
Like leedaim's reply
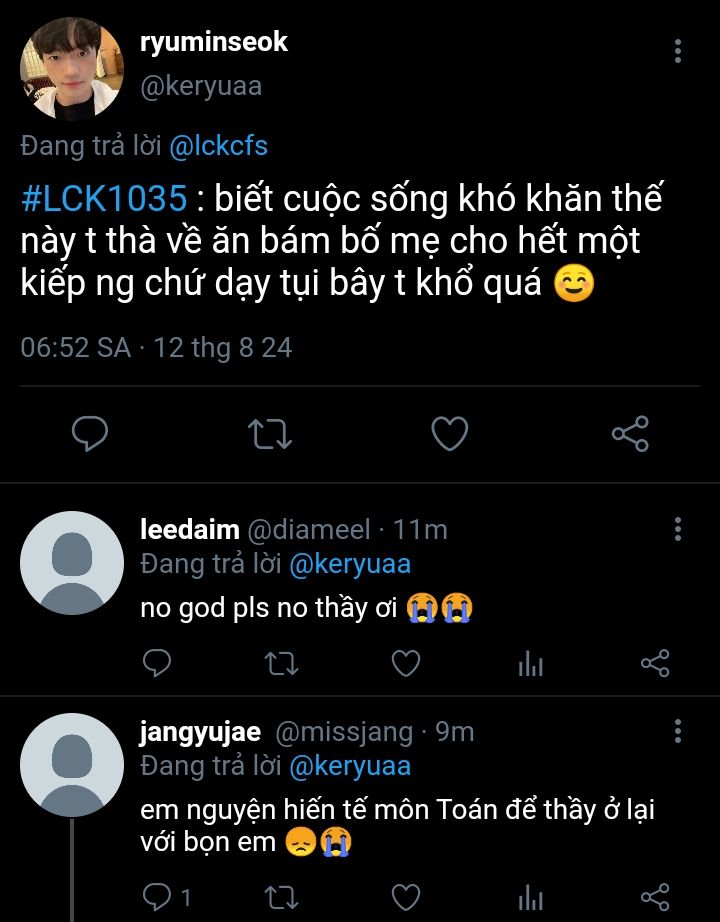pos(405,662)
